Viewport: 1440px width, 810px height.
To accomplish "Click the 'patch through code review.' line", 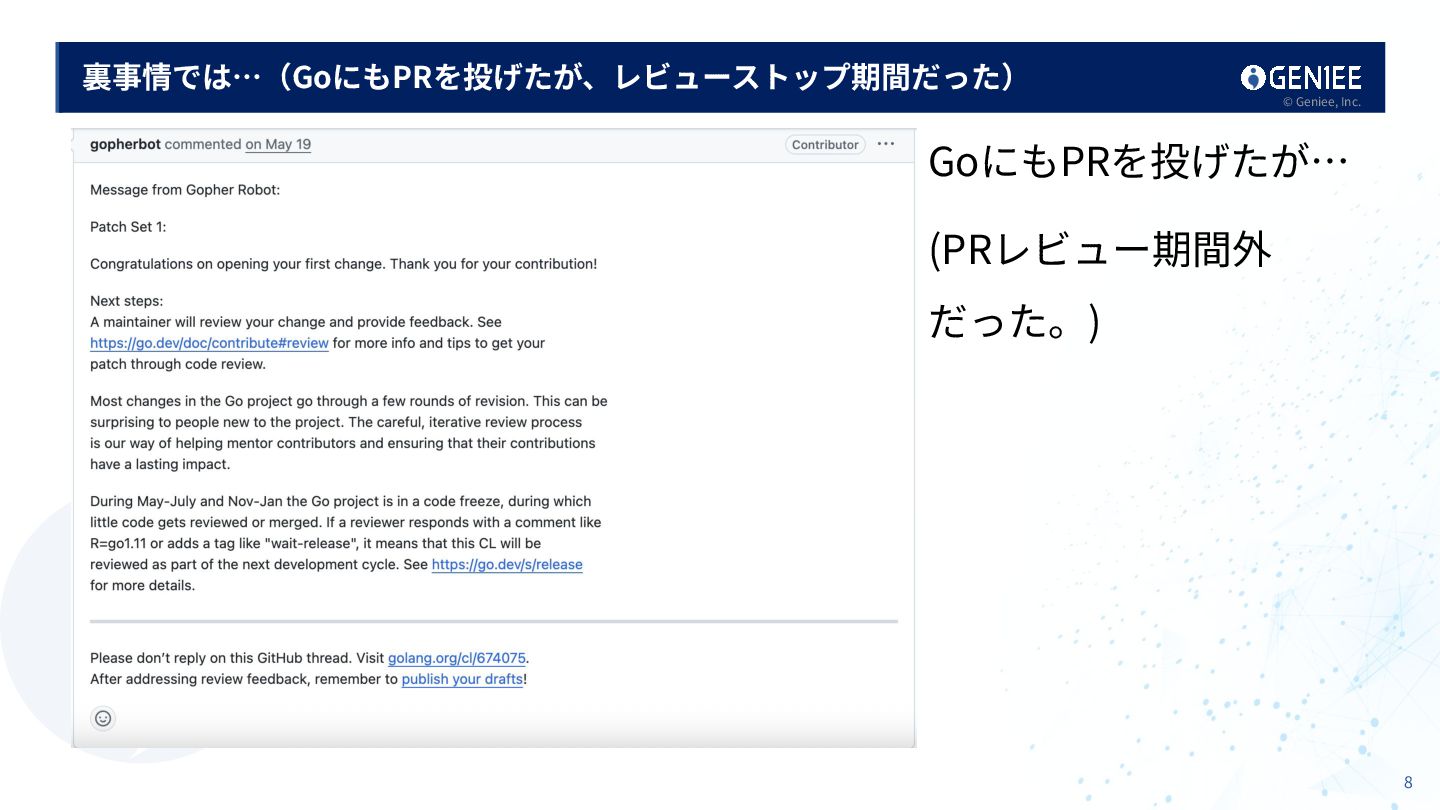I will [x=178, y=364].
